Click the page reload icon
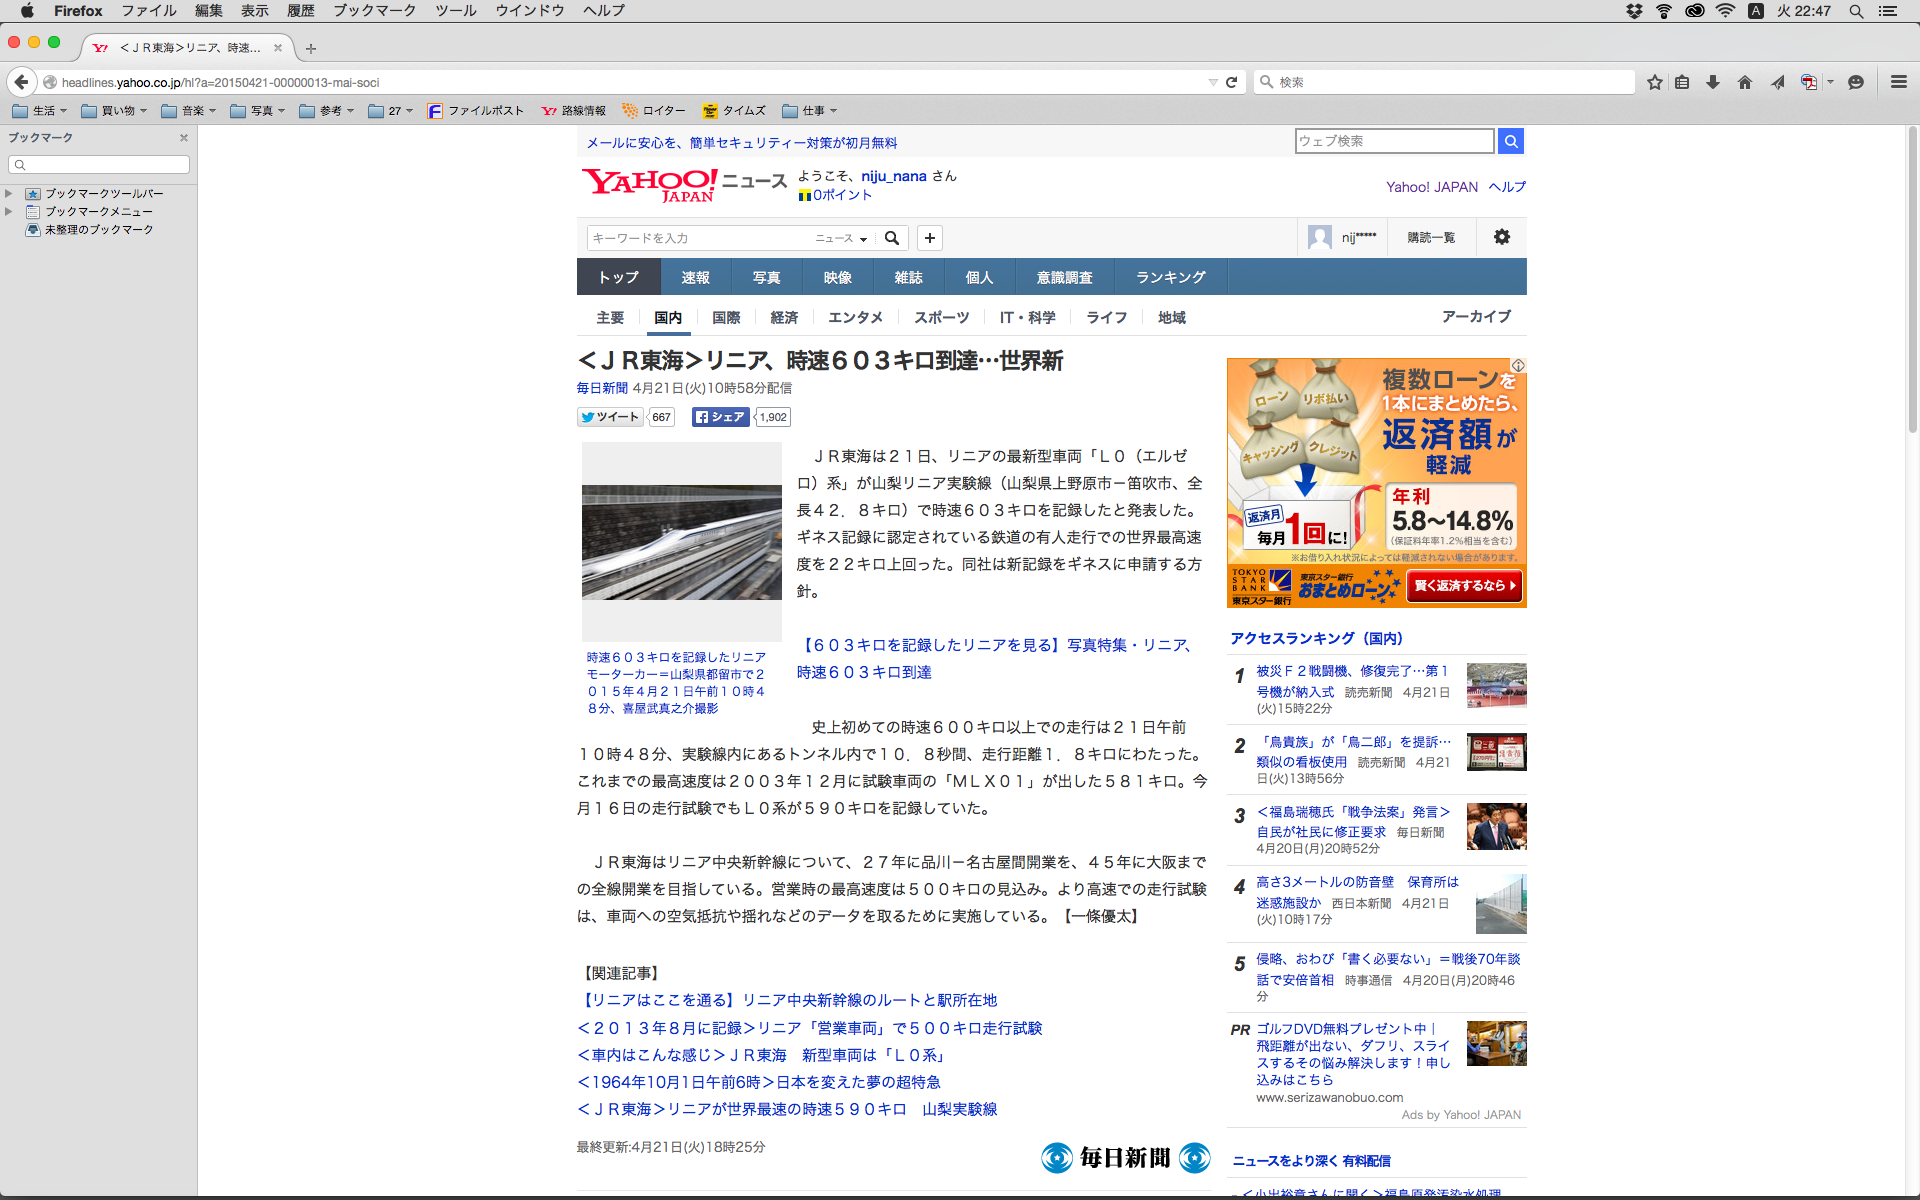This screenshot has width=1920, height=1200. coord(1232,82)
